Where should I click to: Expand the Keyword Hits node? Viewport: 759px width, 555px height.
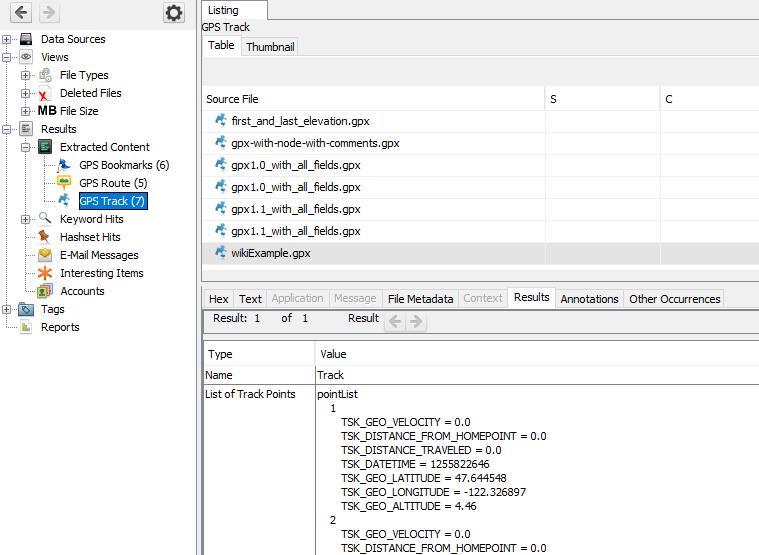click(26, 219)
